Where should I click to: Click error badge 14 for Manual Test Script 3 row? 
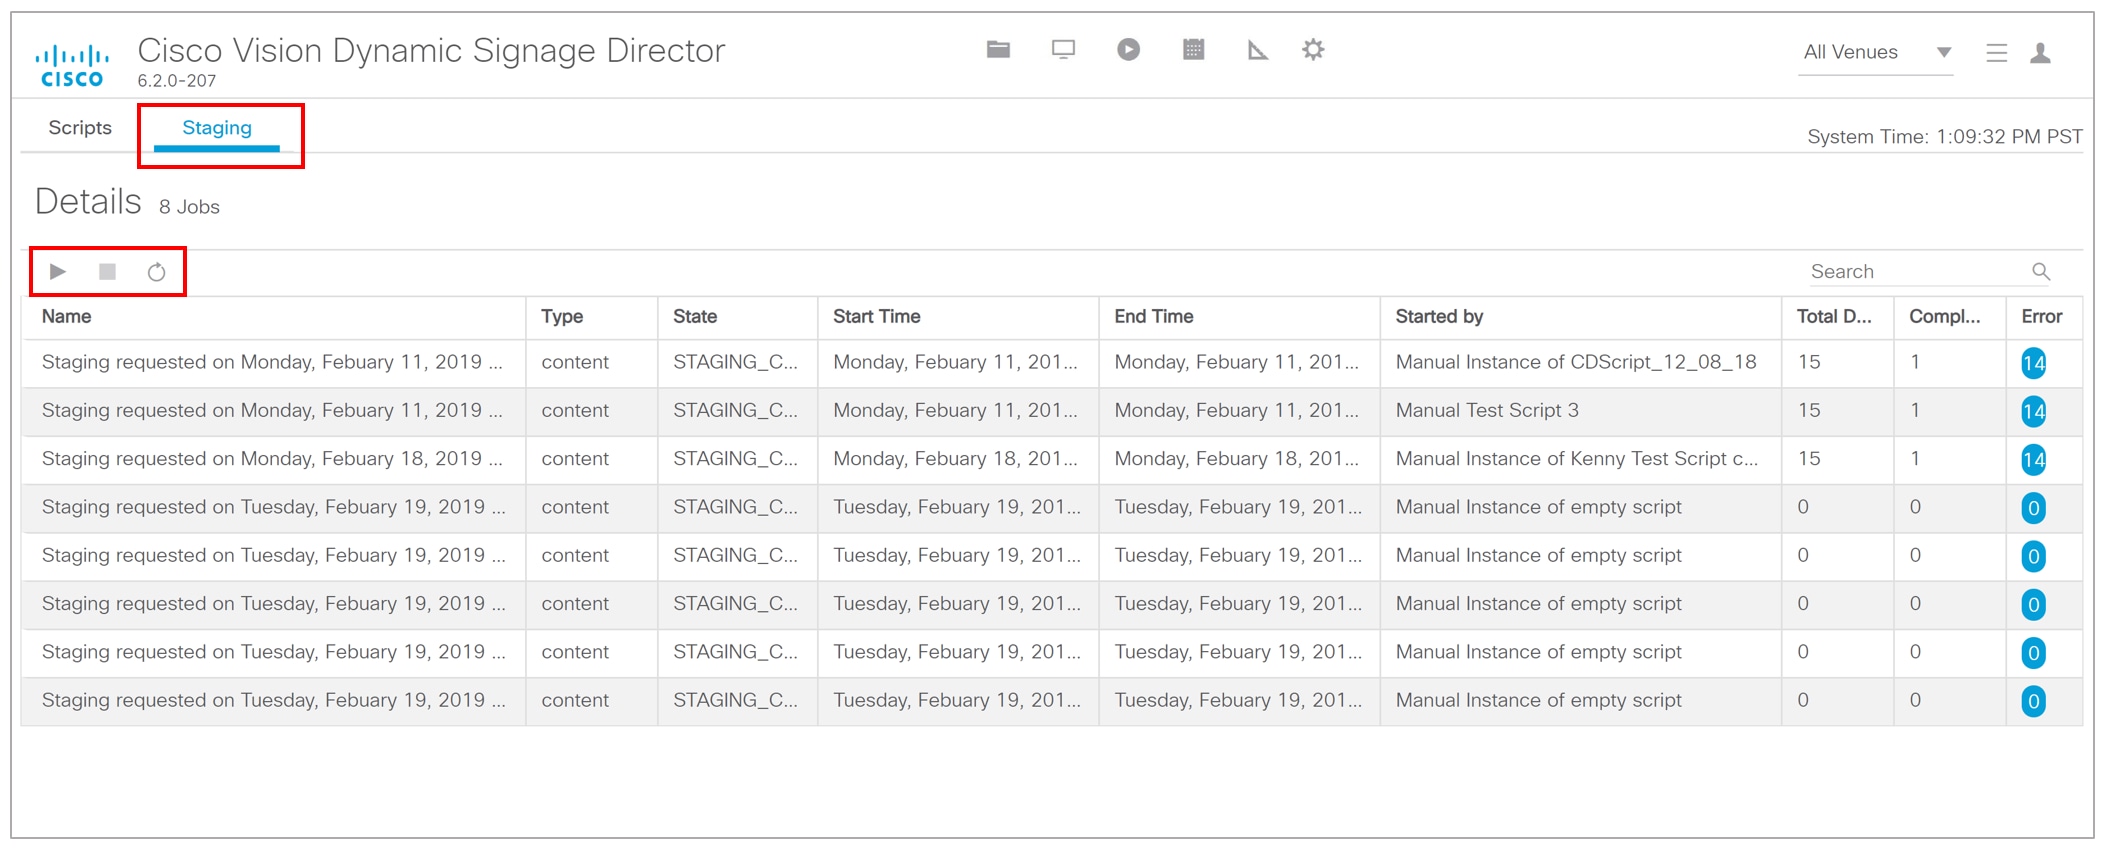coord(2033,411)
